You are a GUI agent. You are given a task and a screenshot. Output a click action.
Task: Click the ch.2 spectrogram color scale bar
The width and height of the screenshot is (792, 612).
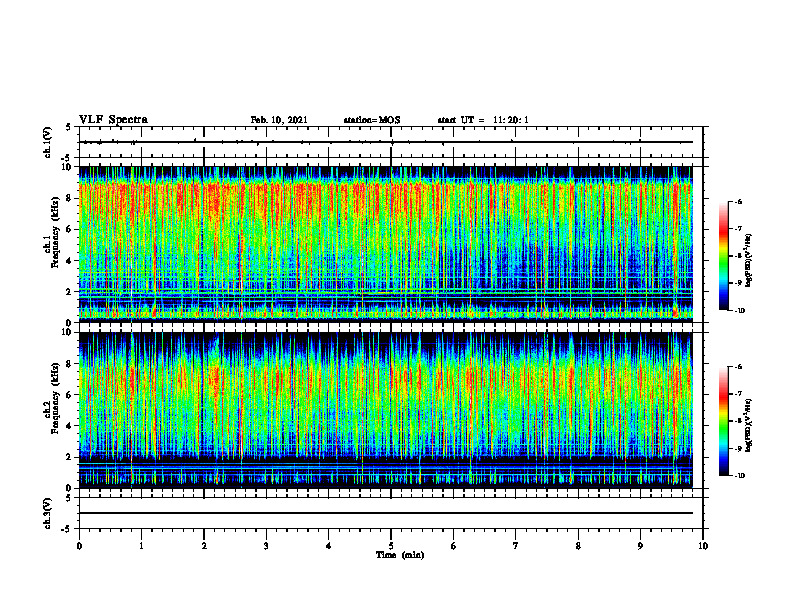(723, 421)
